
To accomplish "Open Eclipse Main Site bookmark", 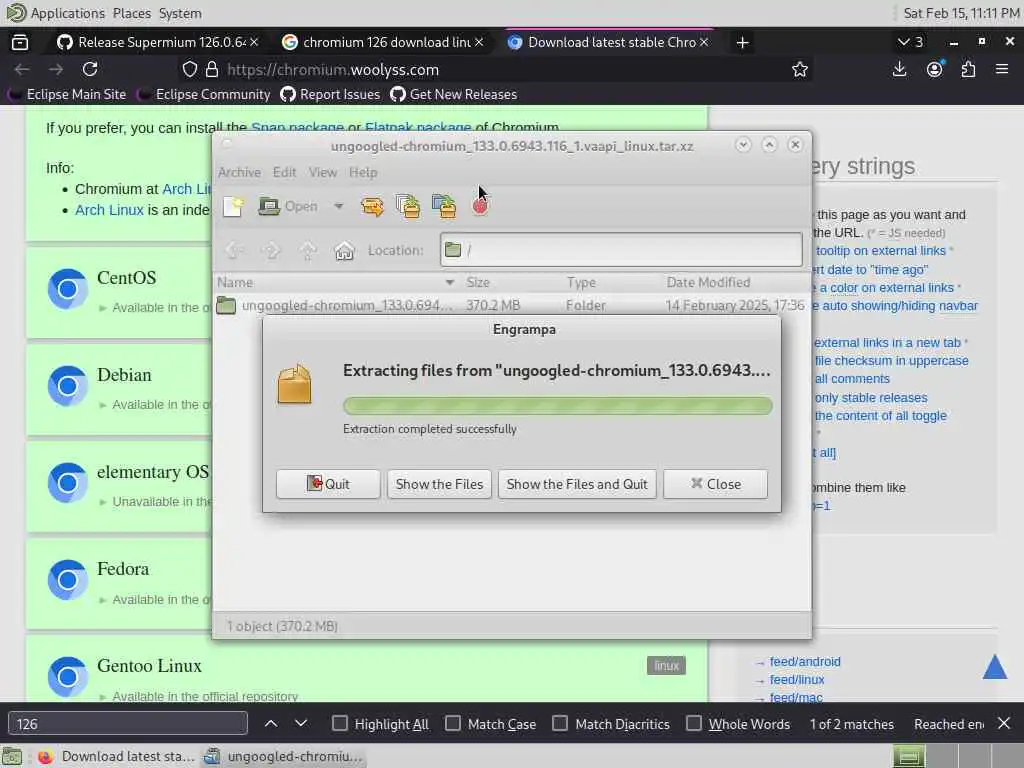I will (x=67, y=95).
